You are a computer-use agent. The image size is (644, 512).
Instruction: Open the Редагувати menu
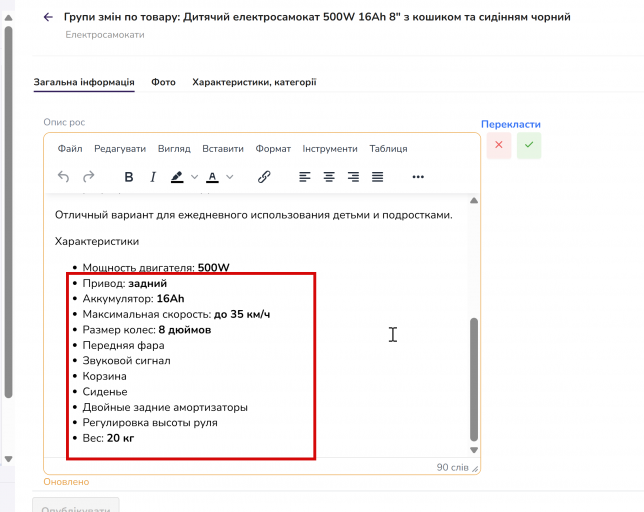120,149
